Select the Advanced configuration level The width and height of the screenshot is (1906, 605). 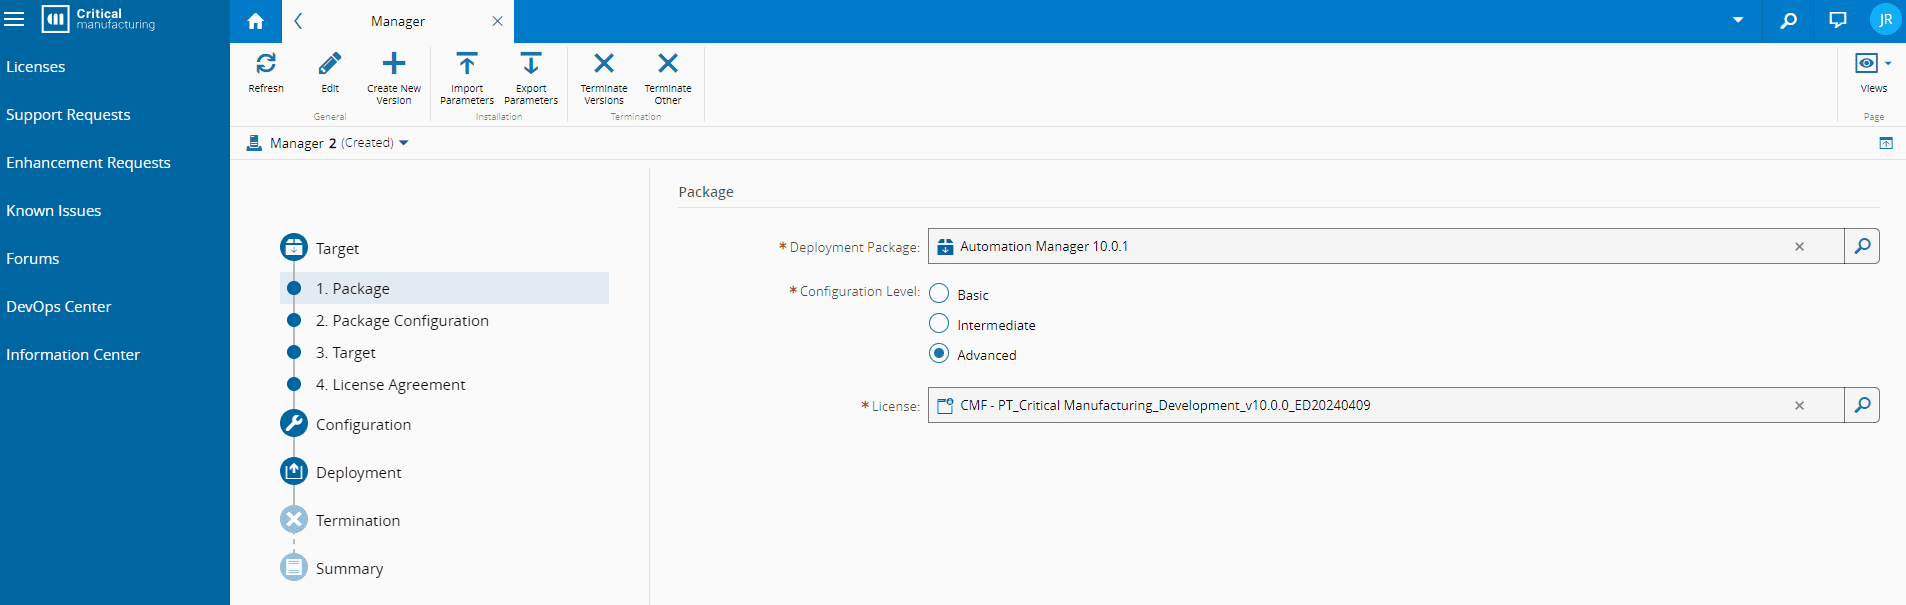[x=939, y=354]
